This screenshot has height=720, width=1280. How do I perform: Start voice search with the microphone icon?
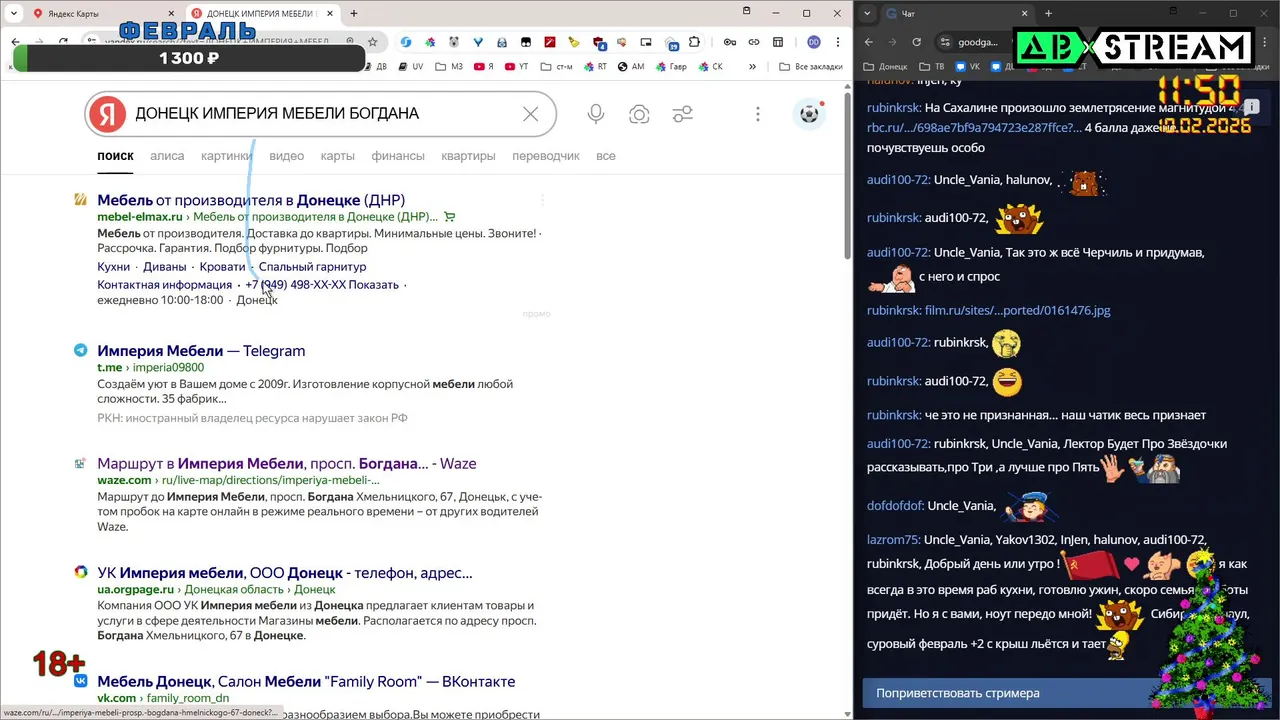596,114
